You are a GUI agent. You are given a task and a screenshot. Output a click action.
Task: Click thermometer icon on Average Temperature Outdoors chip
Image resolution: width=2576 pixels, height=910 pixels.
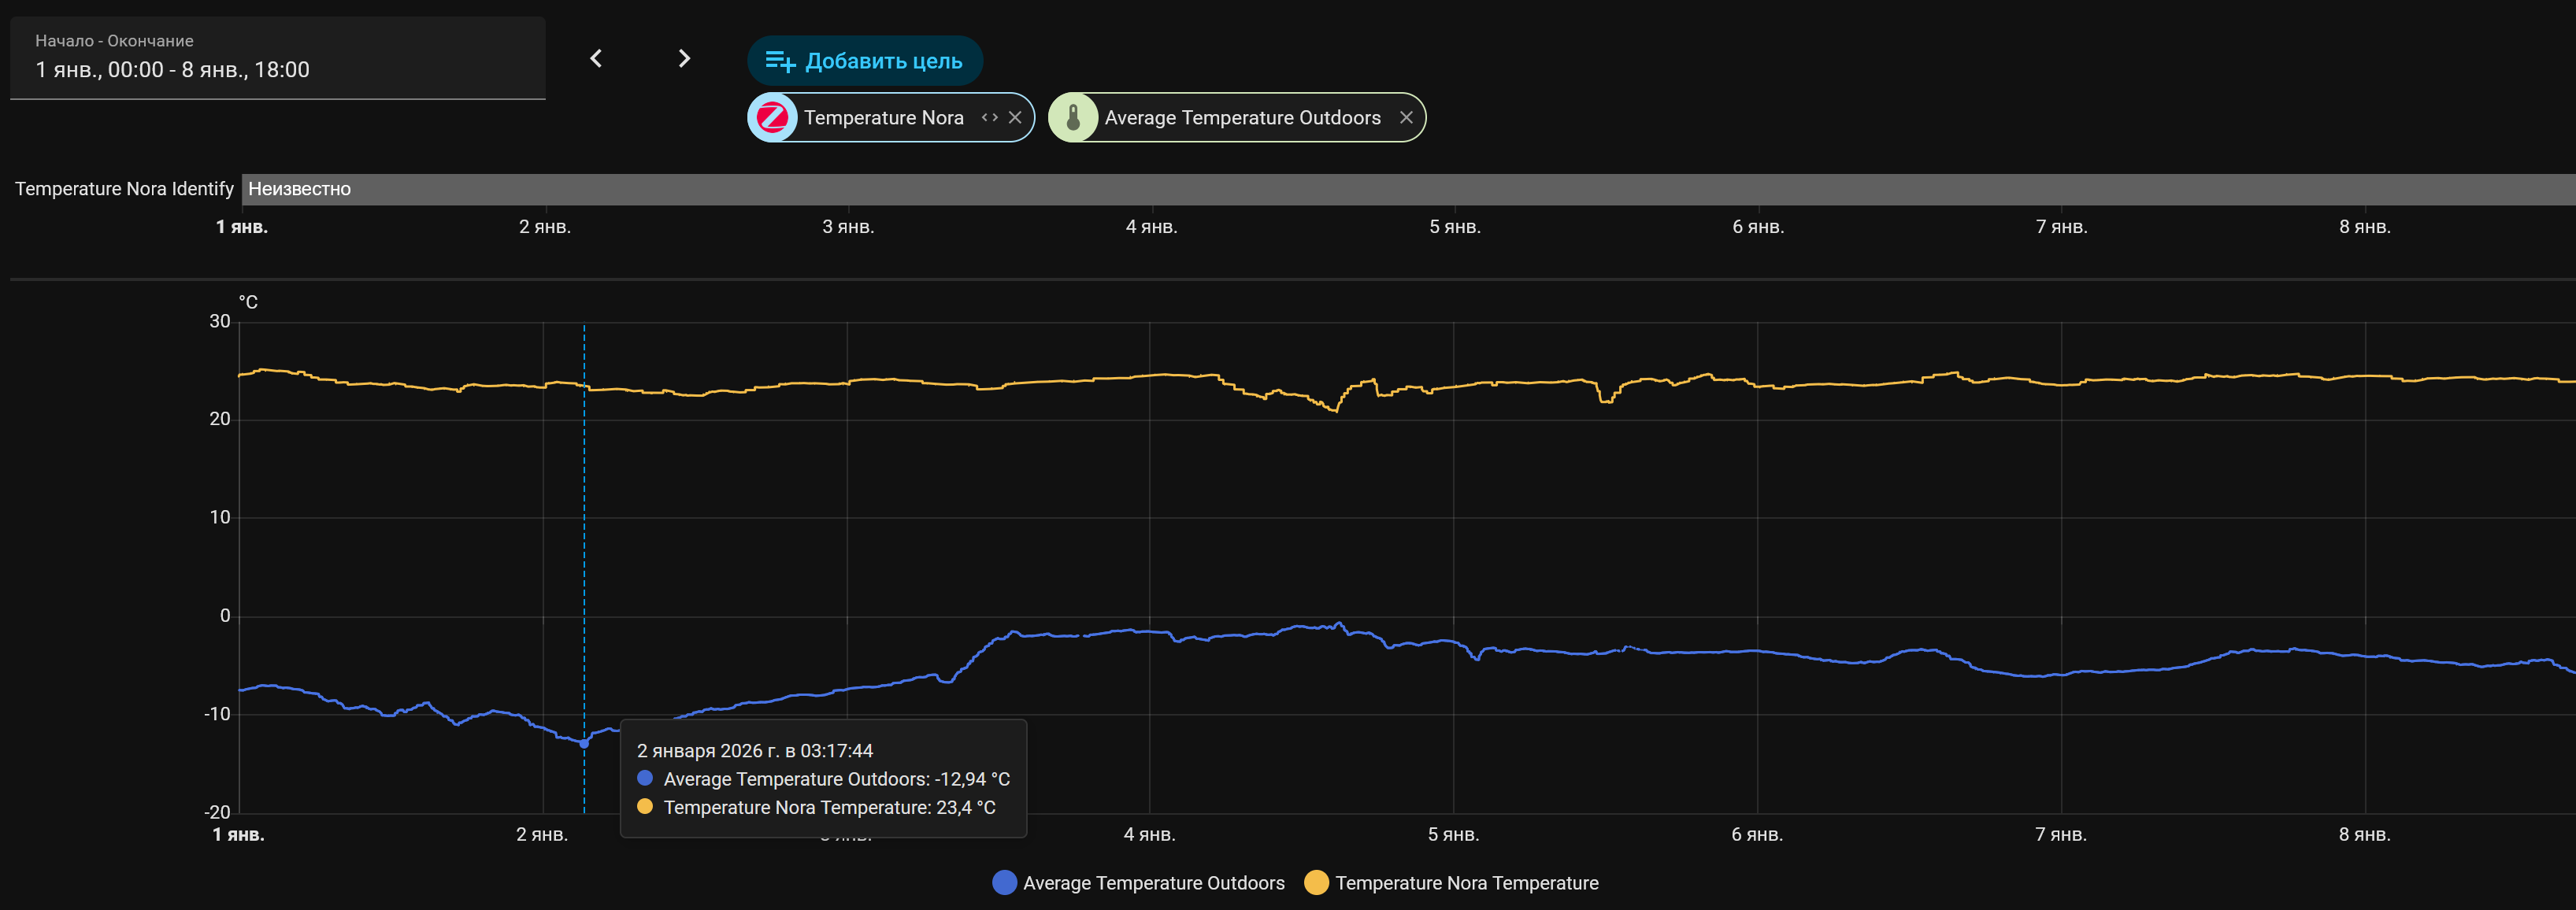pos(1073,118)
